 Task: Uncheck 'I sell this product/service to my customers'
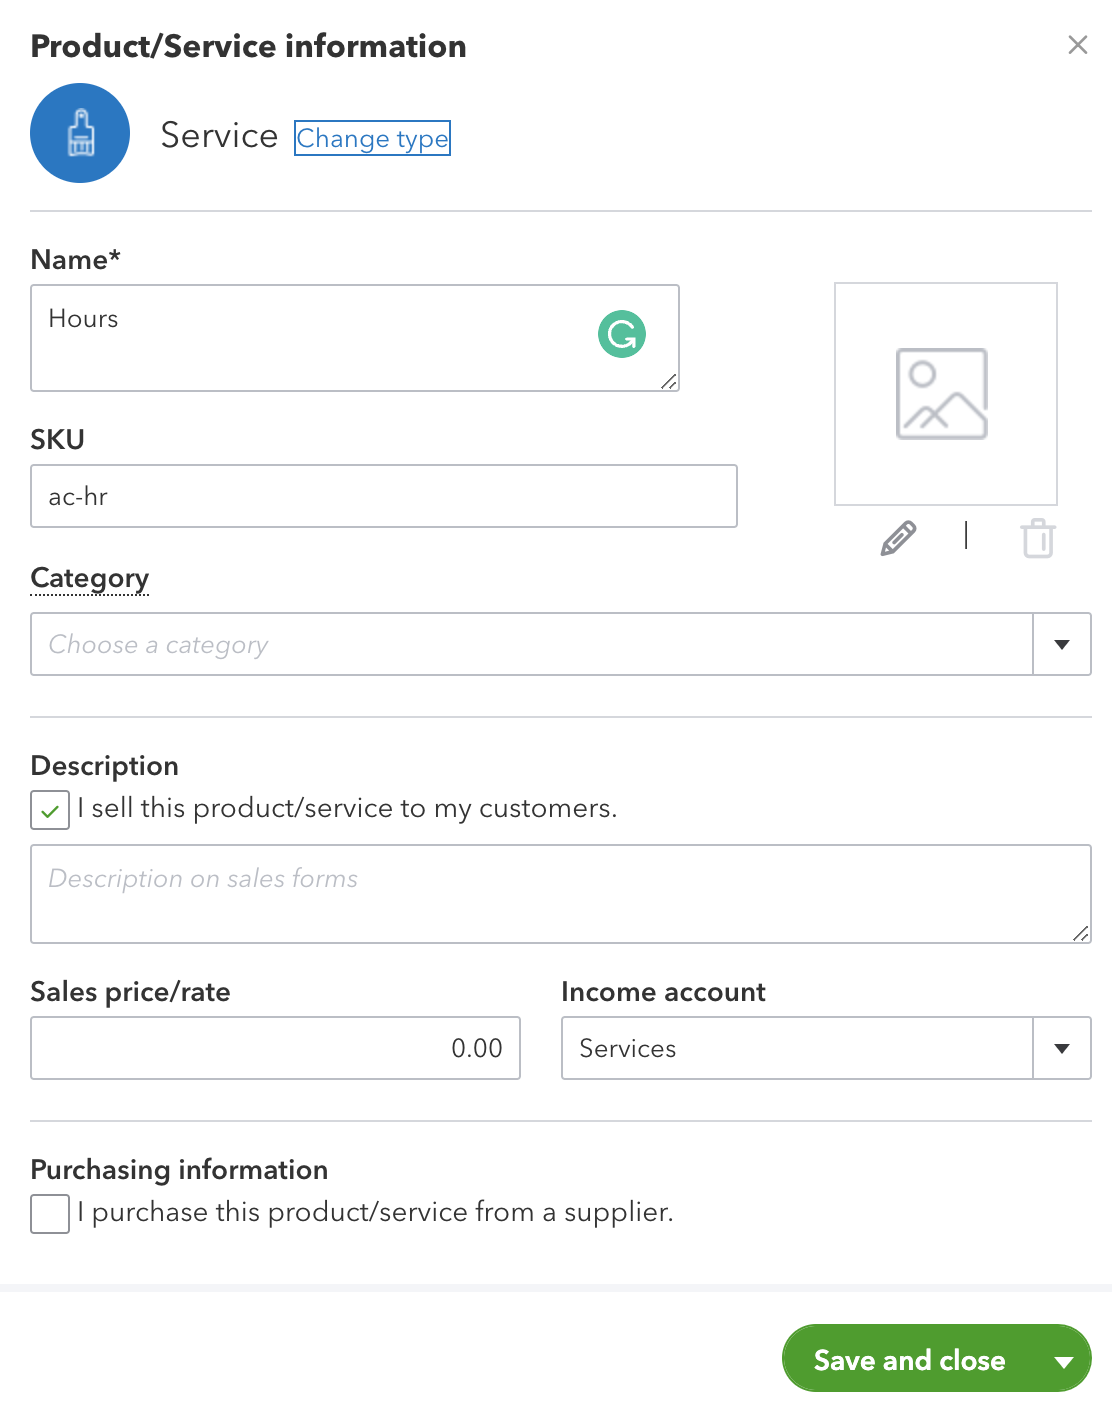[49, 810]
